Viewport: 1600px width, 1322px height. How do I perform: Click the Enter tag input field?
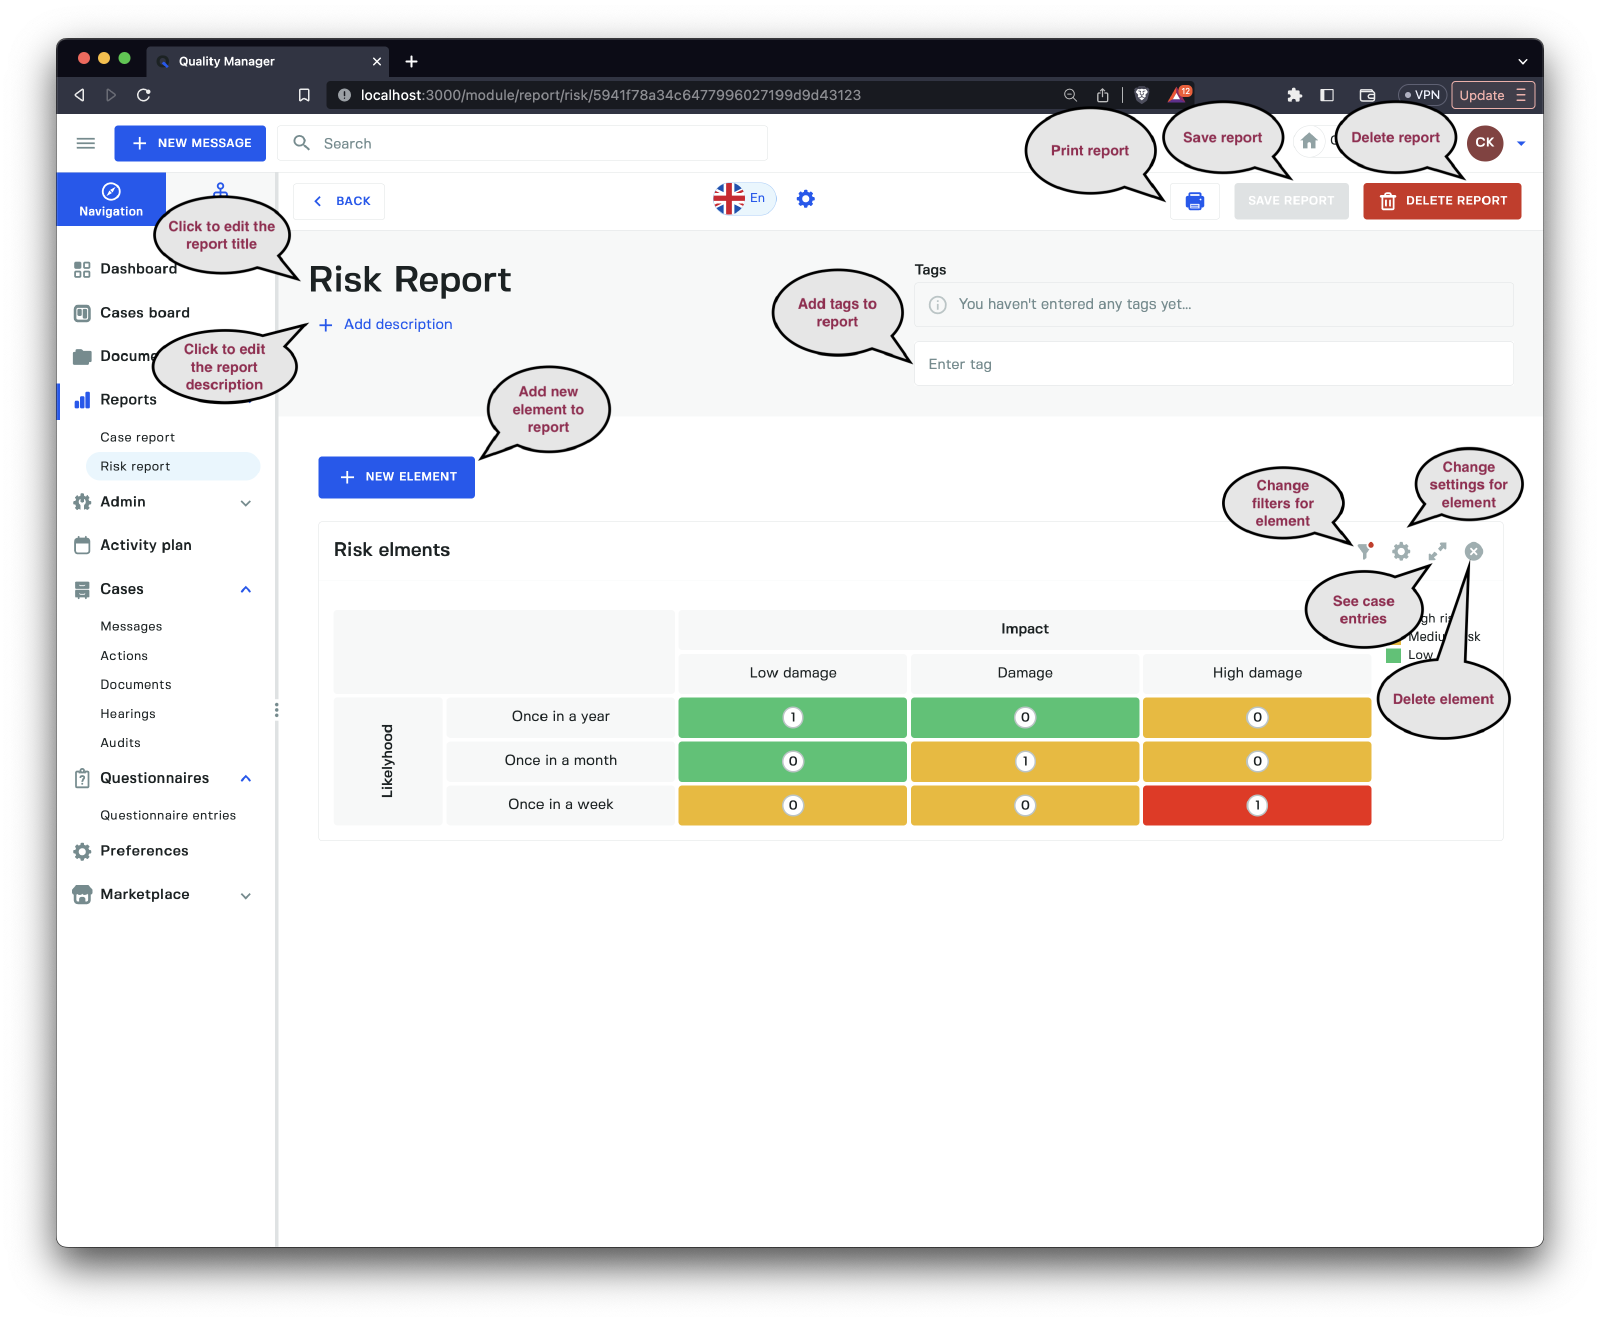tap(1212, 364)
